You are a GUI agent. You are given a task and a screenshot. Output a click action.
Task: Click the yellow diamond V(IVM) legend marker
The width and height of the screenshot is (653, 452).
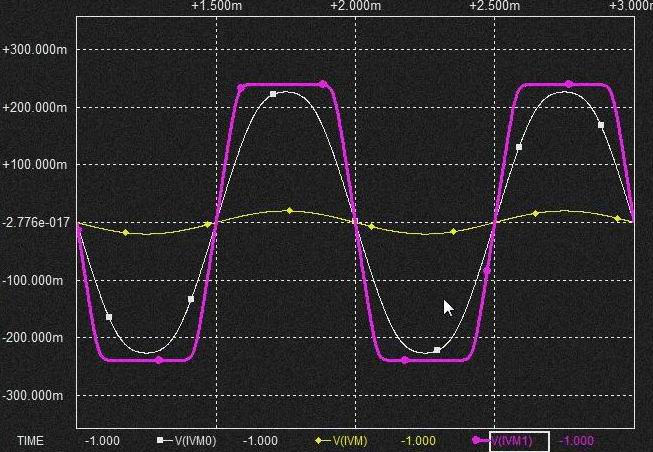319,440
